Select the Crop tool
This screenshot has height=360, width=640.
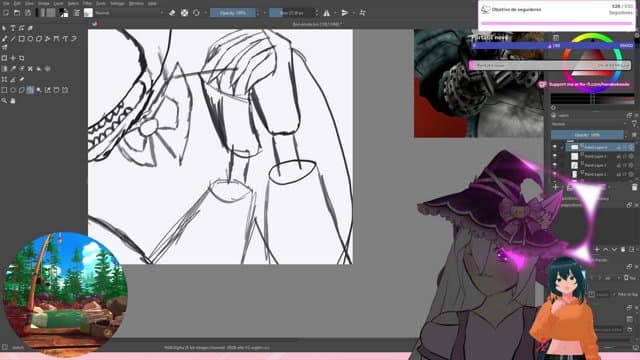21,58
